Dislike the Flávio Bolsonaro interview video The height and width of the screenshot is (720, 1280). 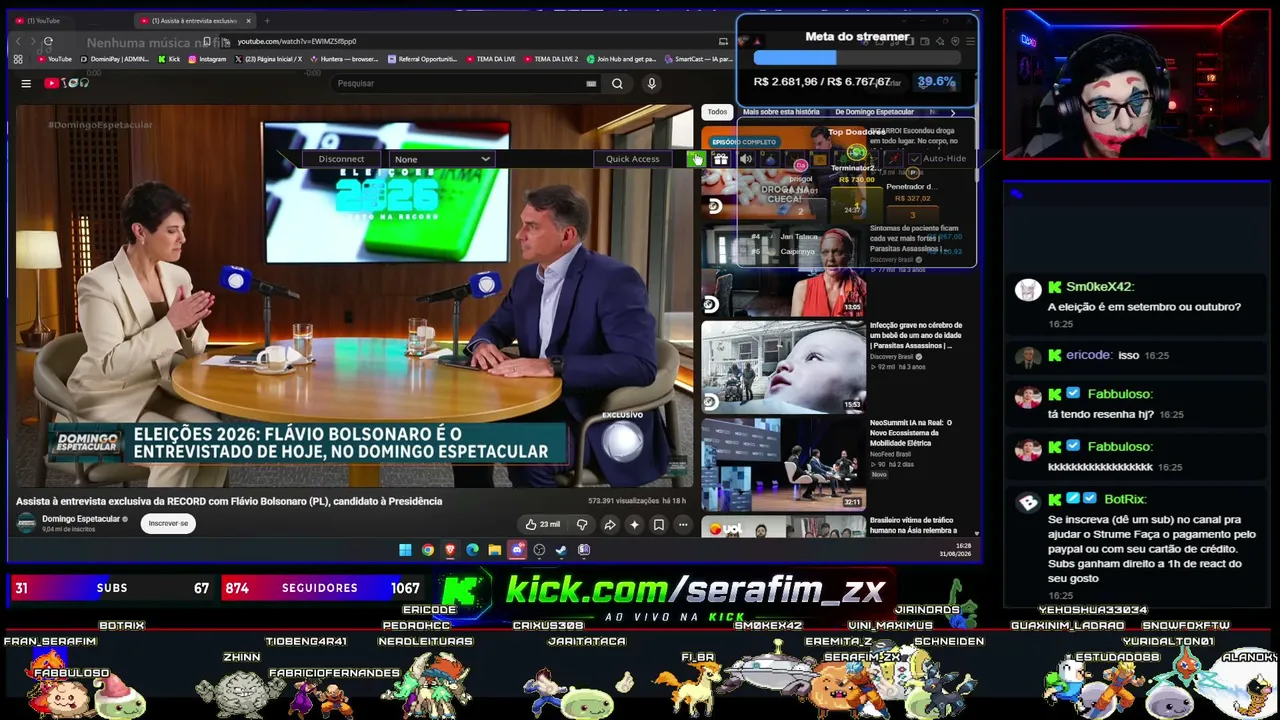(x=582, y=524)
